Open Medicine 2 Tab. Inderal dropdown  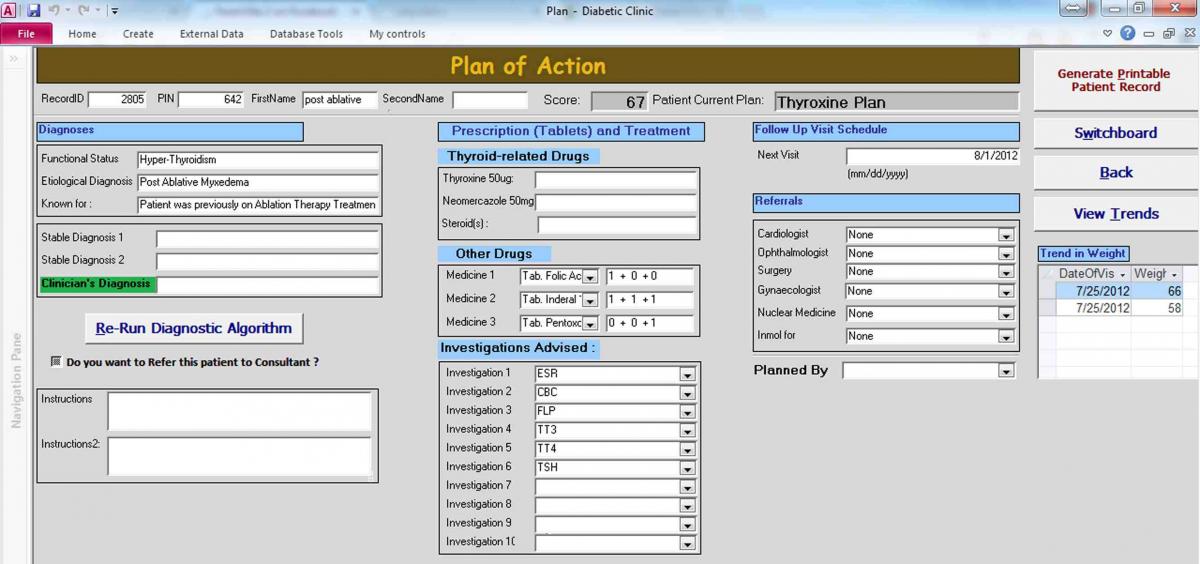coord(590,300)
